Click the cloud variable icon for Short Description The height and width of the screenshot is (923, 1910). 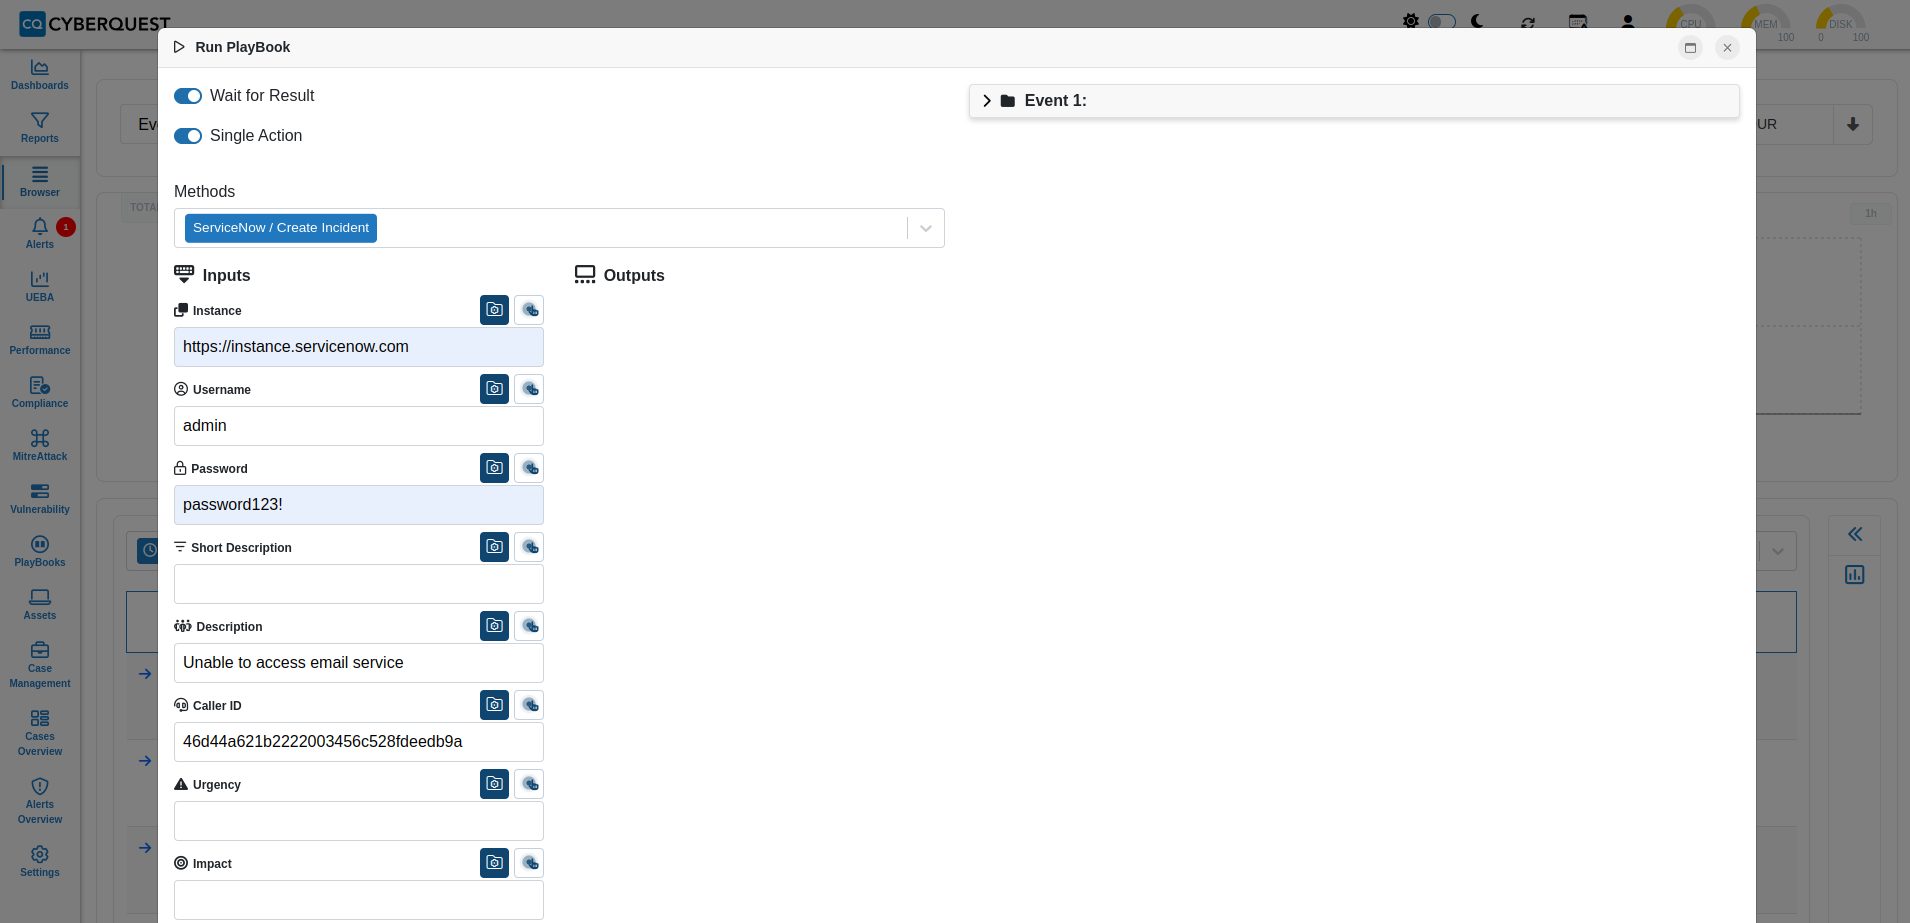click(529, 547)
